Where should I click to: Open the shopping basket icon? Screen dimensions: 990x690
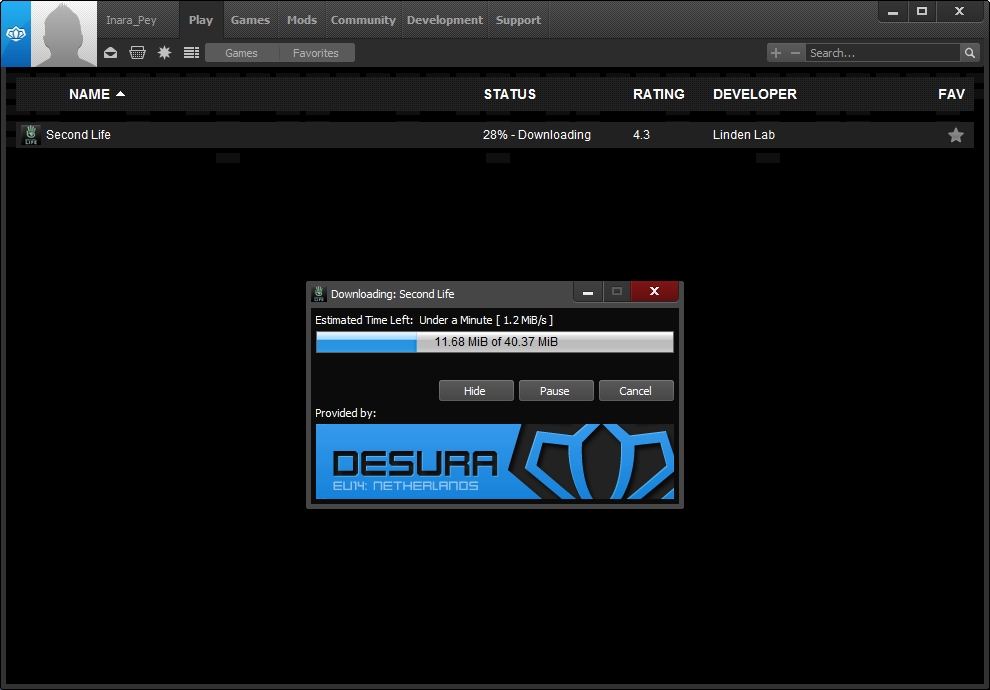pyautogui.click(x=138, y=53)
